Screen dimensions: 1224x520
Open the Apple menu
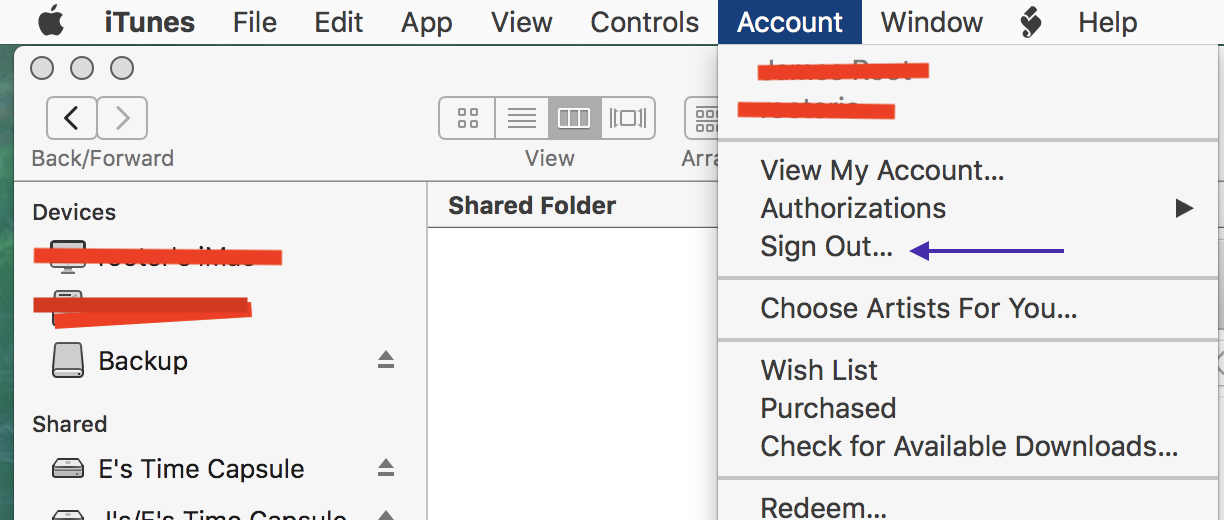pos(50,22)
